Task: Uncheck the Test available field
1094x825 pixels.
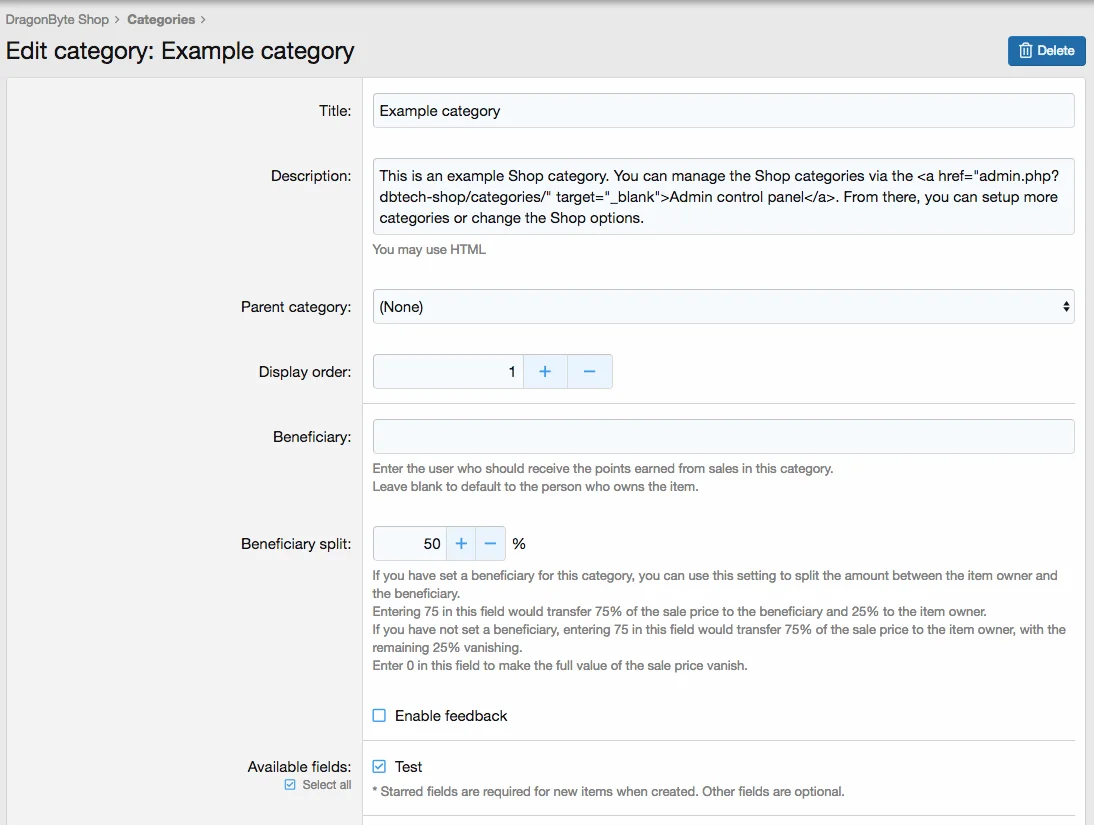Action: tap(379, 767)
